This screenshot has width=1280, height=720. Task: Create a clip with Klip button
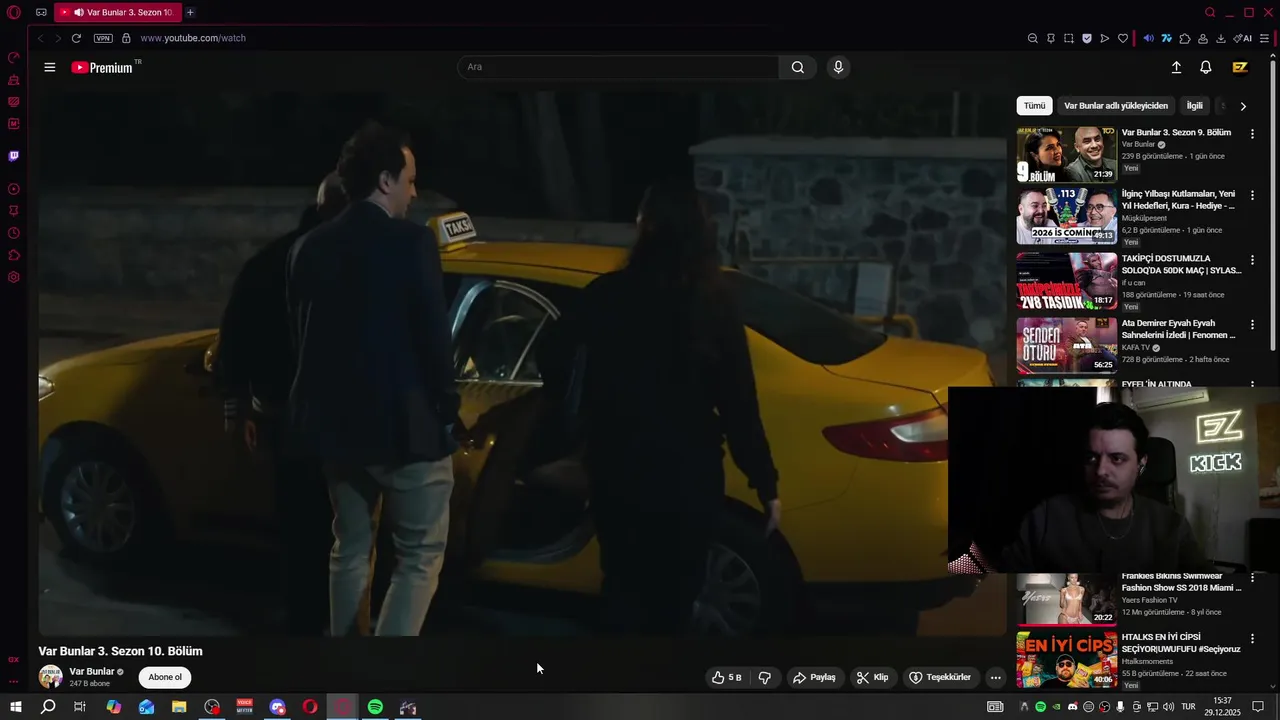872,677
